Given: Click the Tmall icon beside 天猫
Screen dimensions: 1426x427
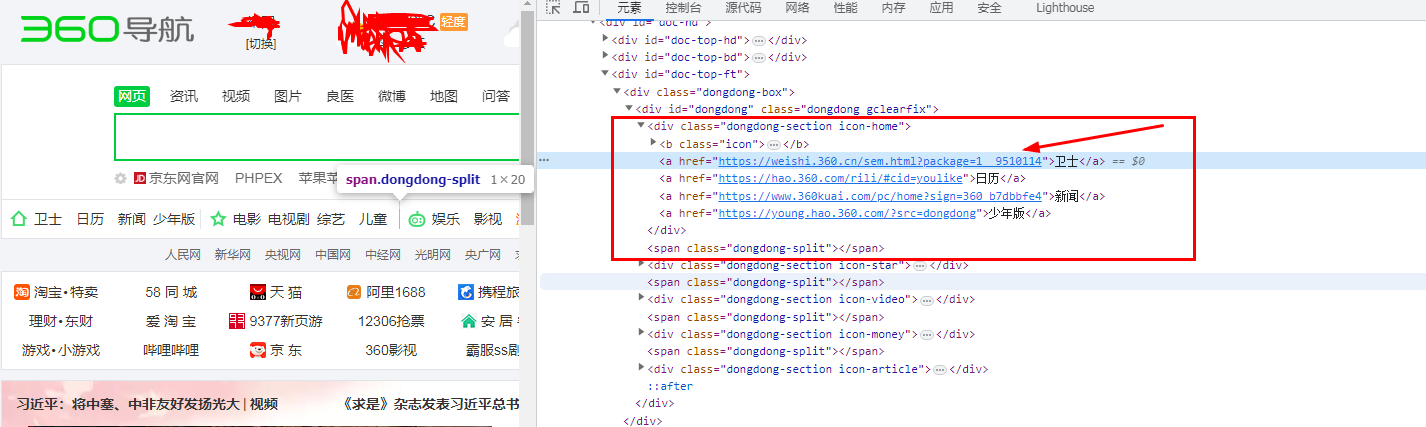Looking at the screenshot, I should (258, 292).
